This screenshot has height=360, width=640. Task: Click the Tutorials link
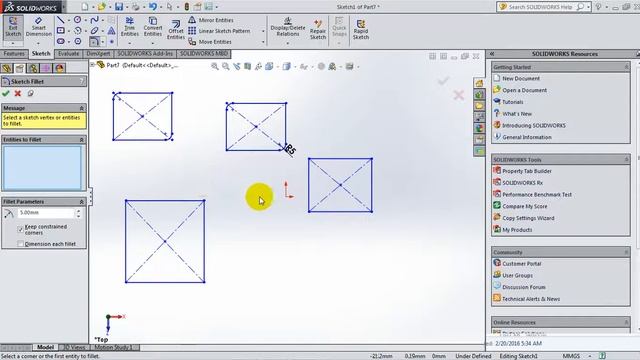(x=513, y=102)
